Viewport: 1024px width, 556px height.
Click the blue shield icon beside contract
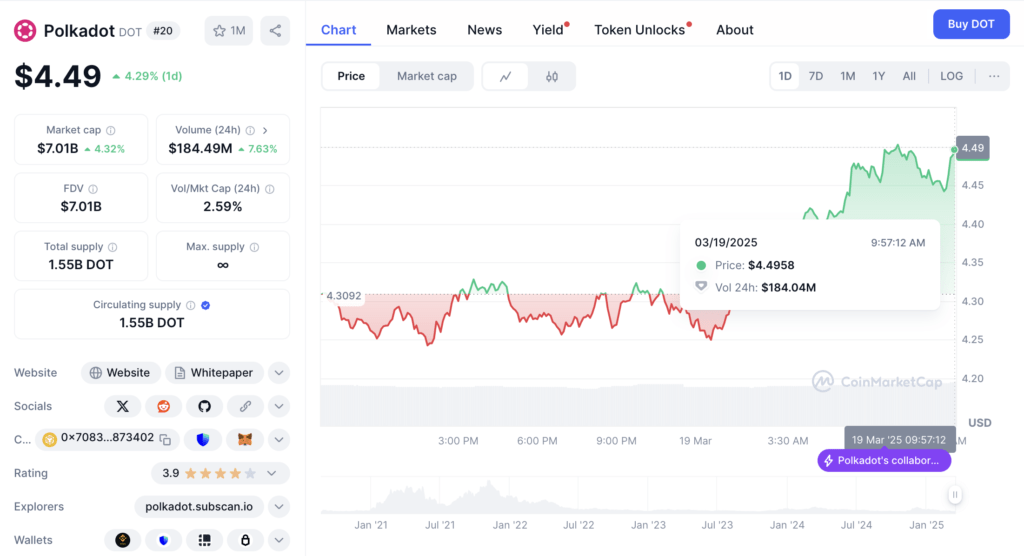tap(203, 440)
